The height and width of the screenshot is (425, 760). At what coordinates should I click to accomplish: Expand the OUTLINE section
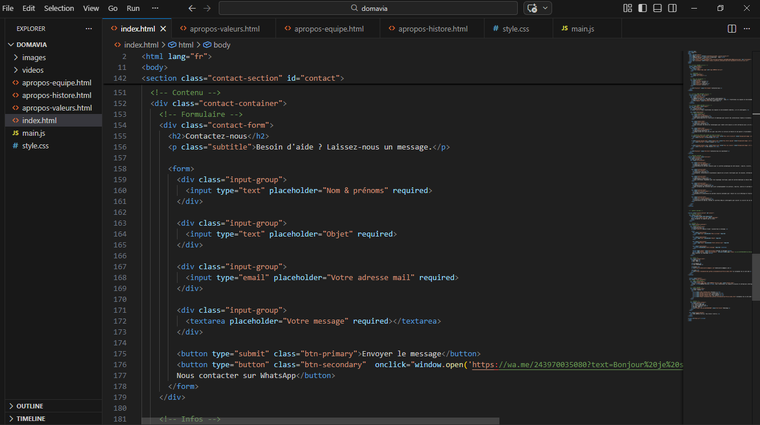[30, 406]
